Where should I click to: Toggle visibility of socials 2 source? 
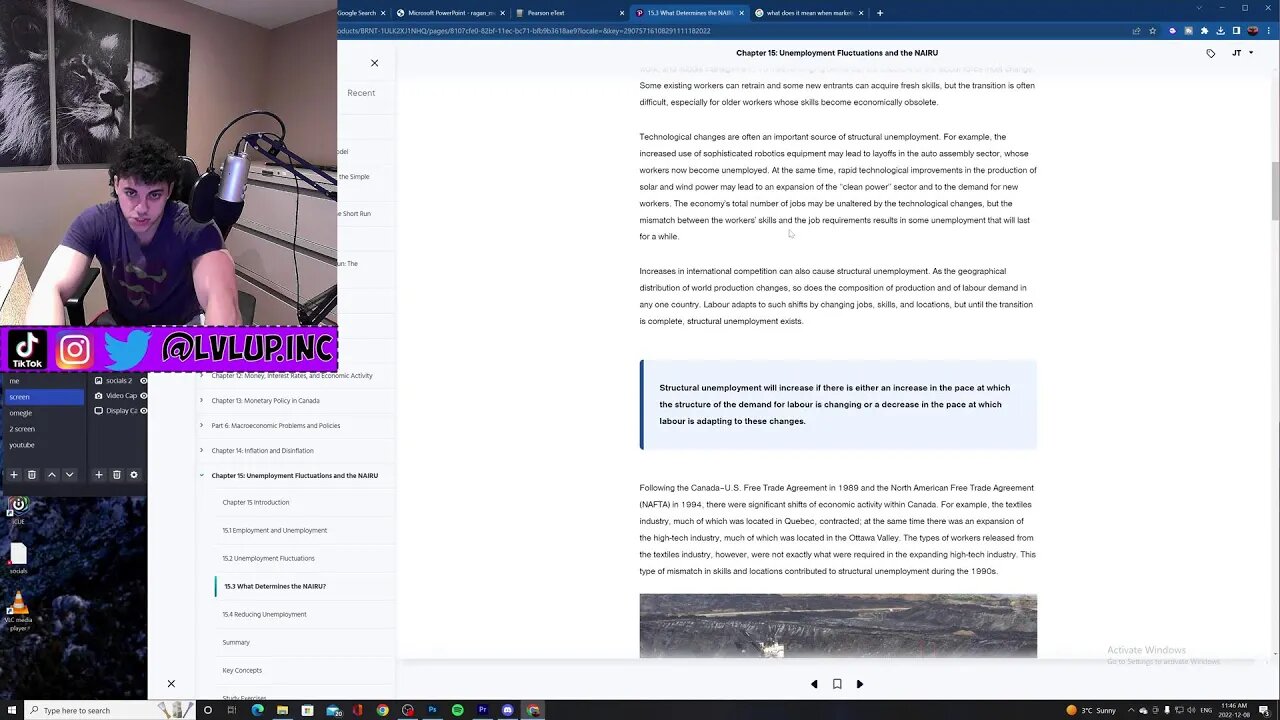click(143, 381)
